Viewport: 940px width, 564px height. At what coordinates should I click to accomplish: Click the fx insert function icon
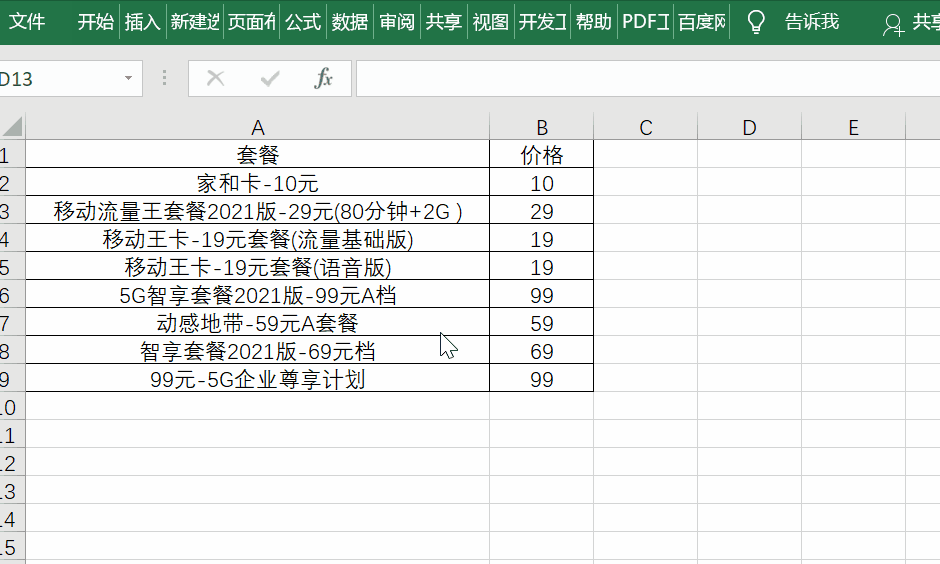pos(323,78)
